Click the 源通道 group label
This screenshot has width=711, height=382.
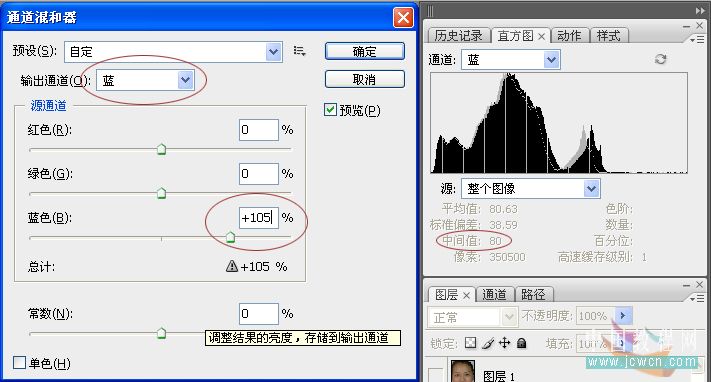48,106
